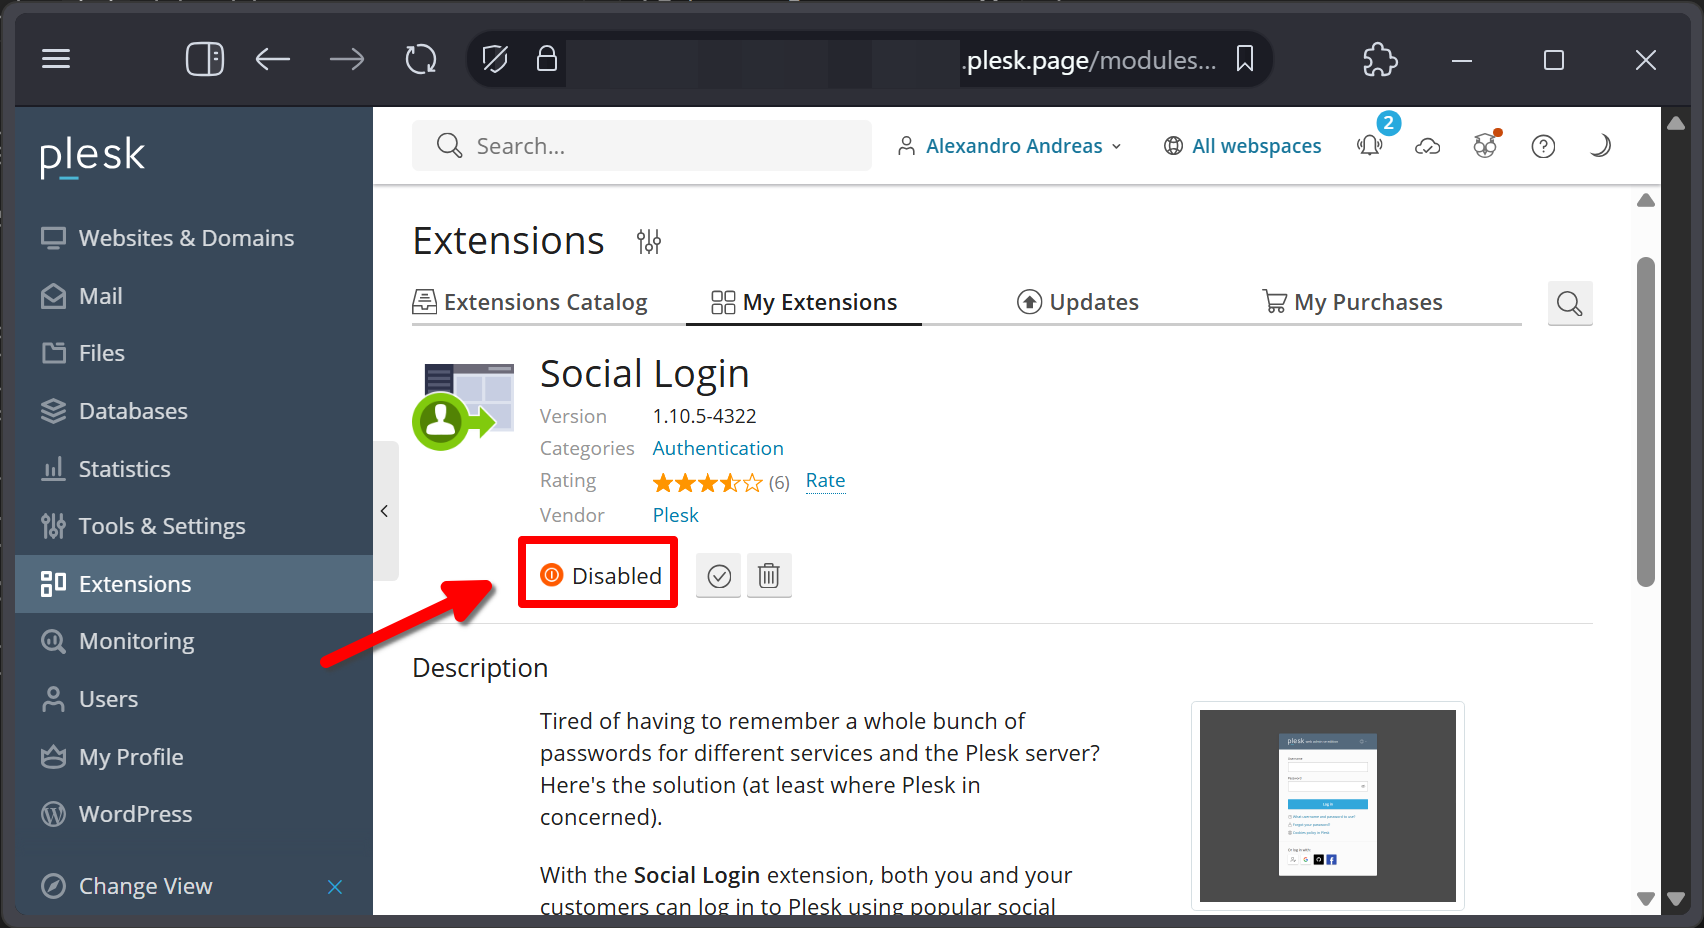Open the browser extensions puzzle icon

(x=1380, y=59)
